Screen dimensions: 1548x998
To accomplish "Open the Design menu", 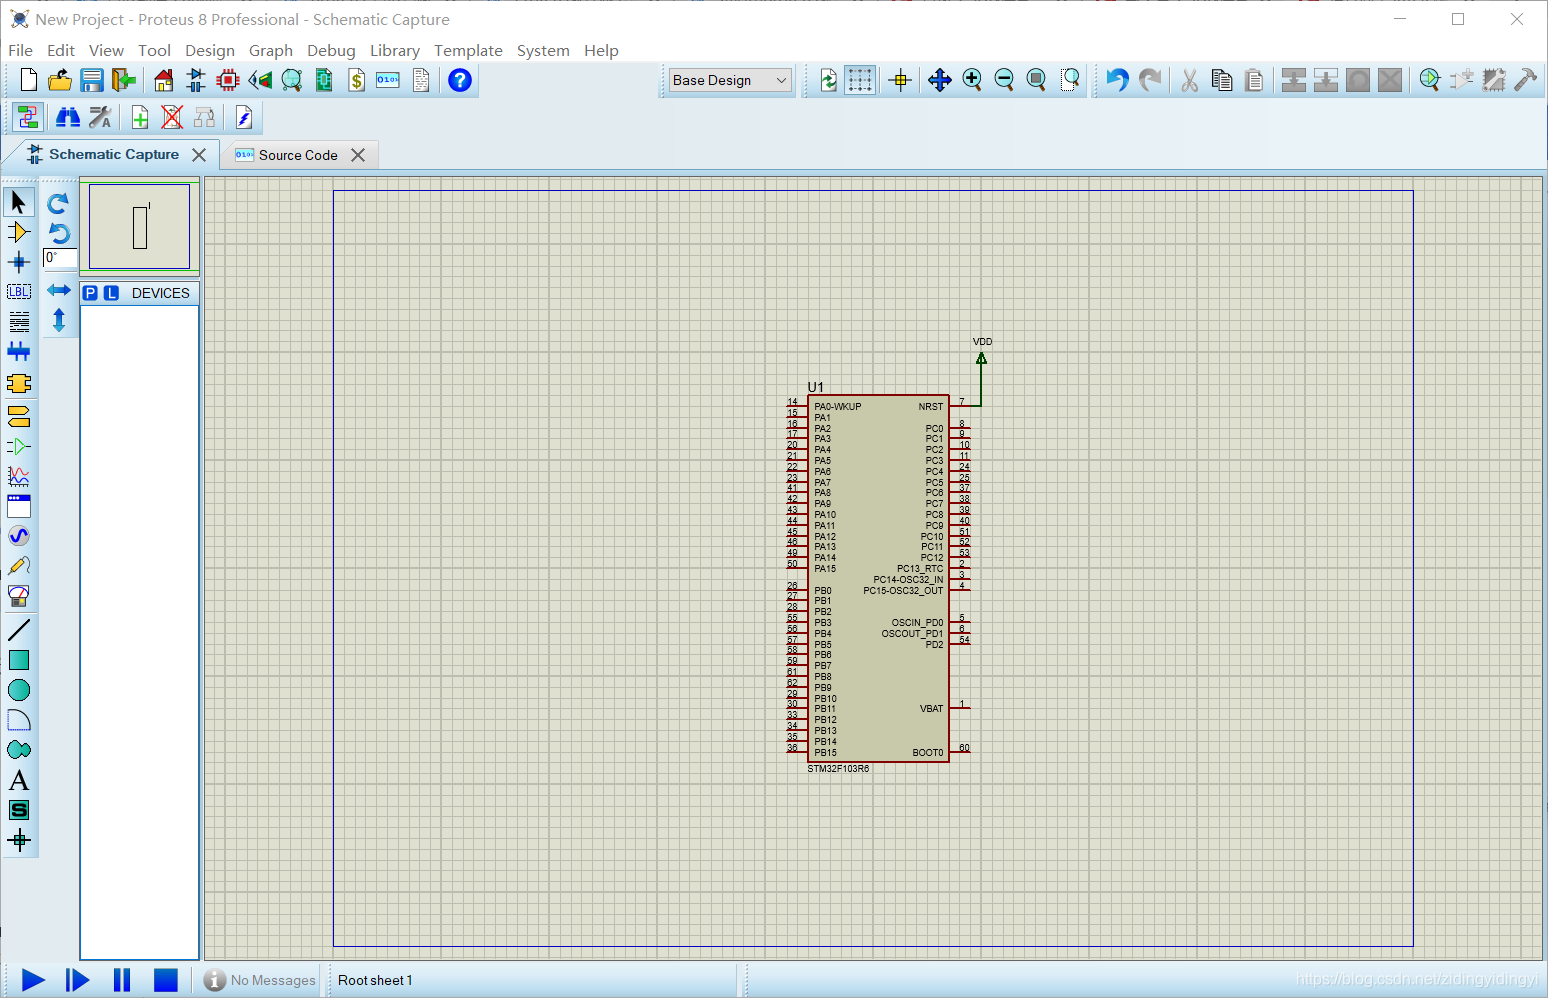I will coord(210,50).
